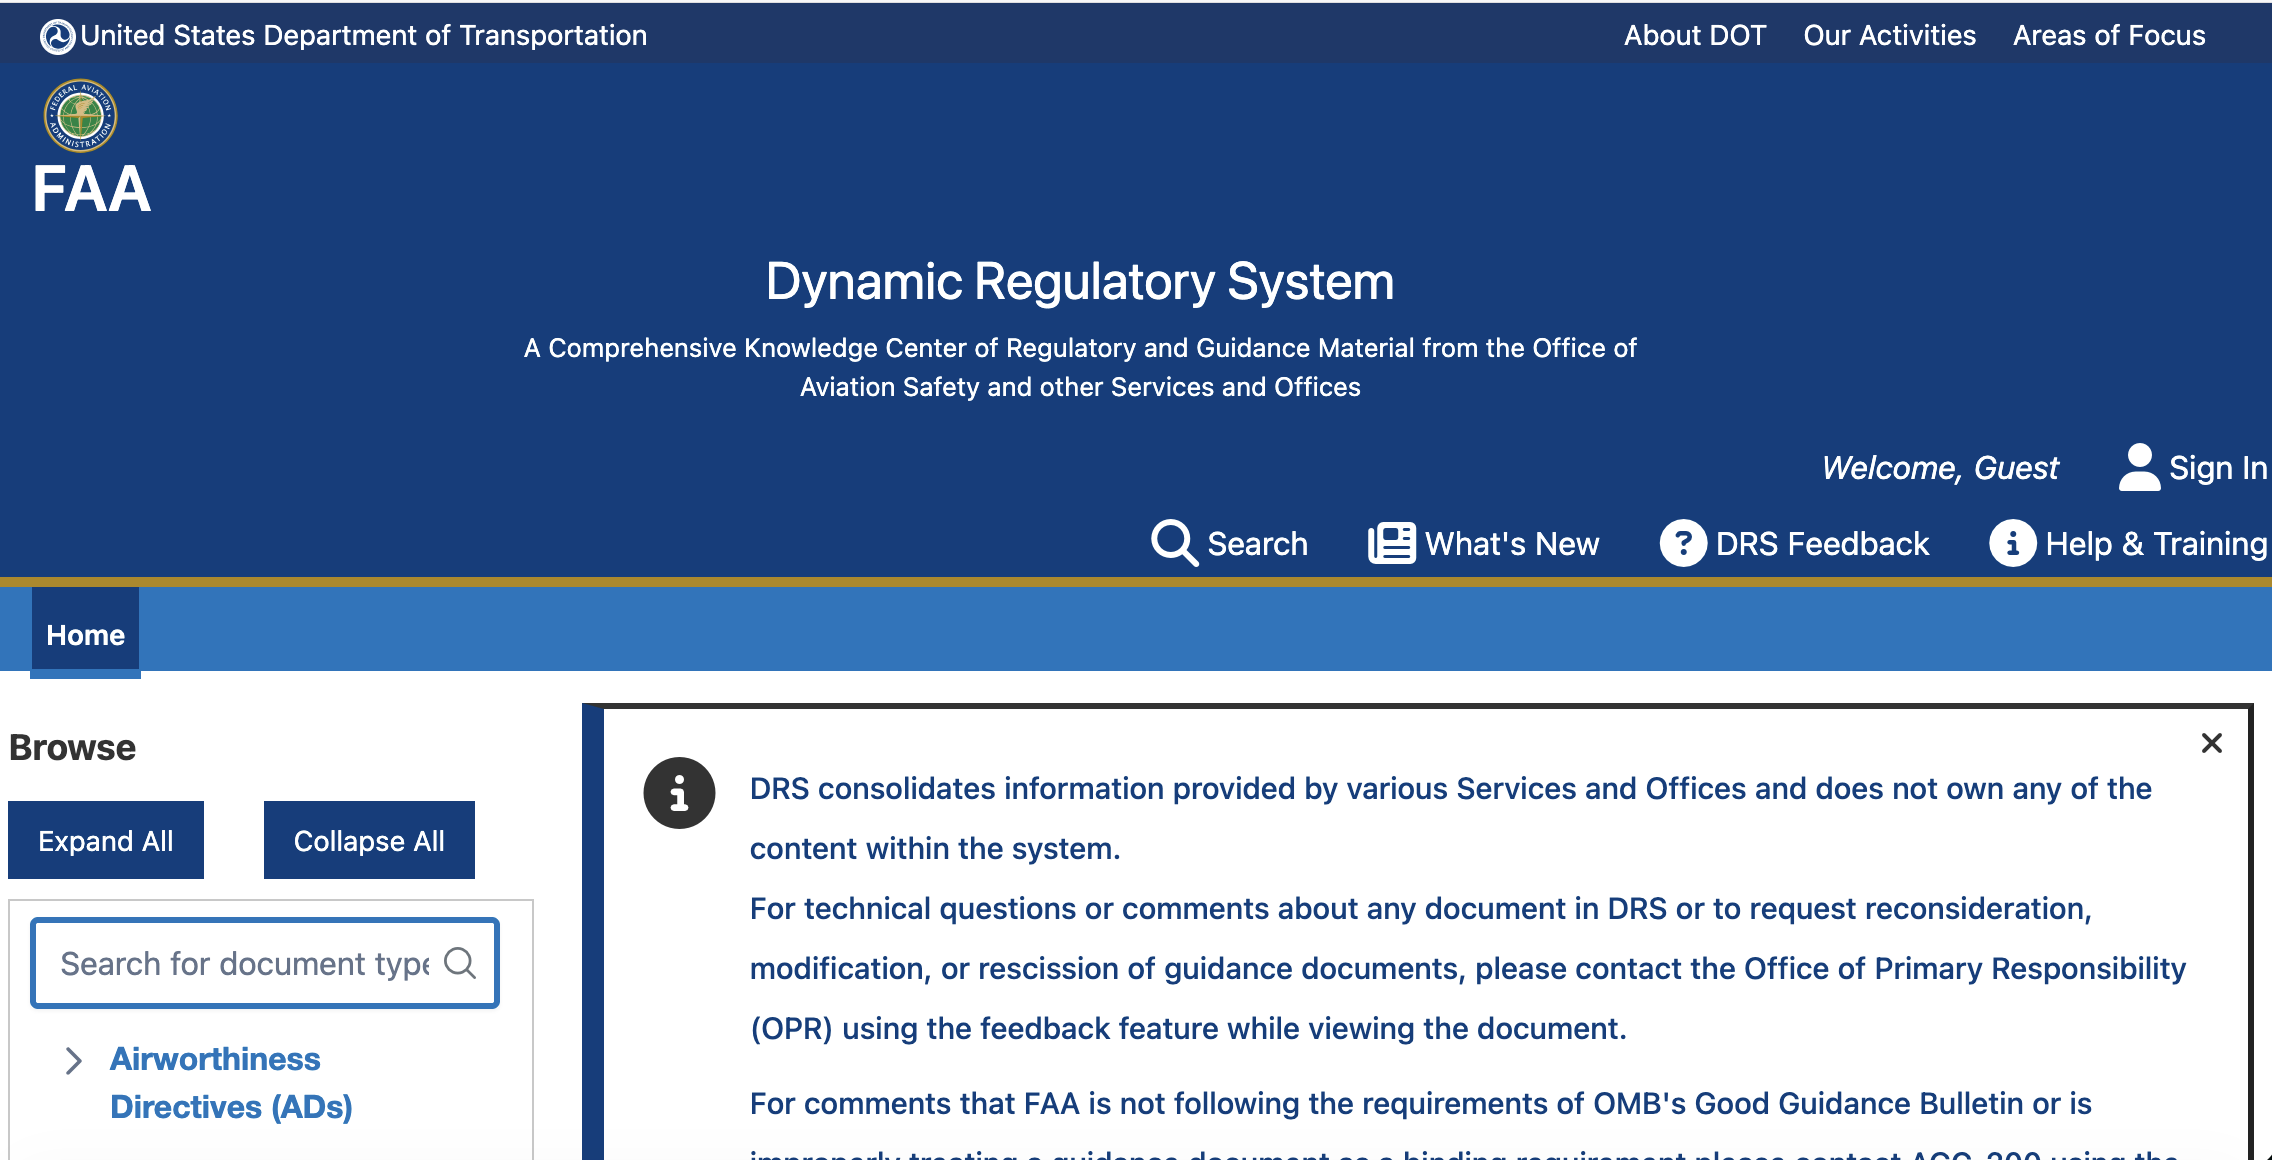Click the Browse heading
The image size is (2272, 1160).
click(72, 747)
